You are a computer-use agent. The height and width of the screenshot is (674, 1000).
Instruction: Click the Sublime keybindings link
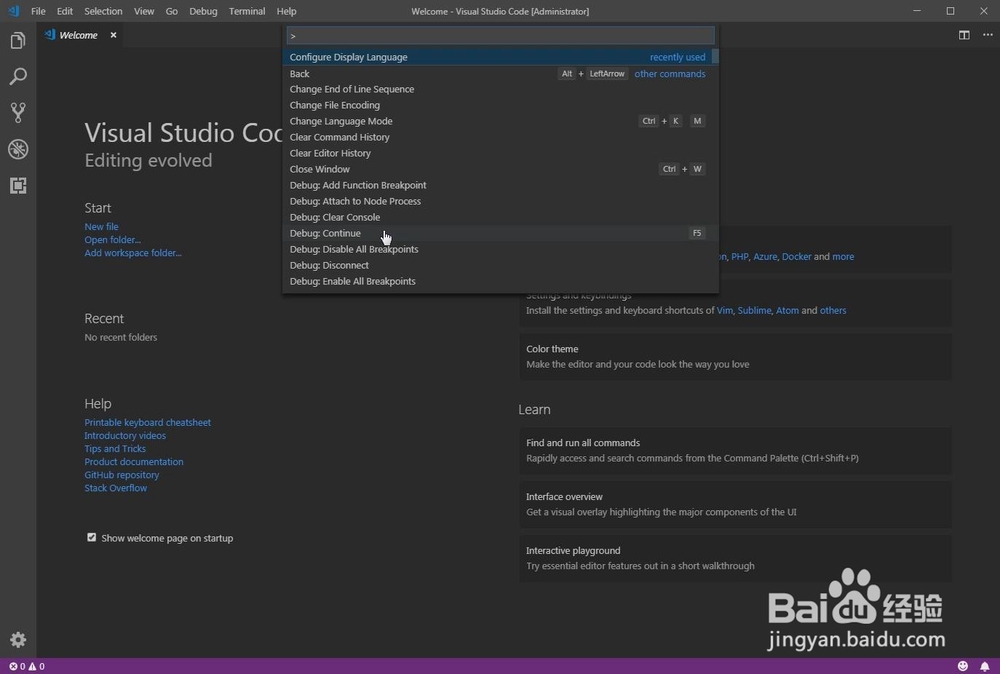pyautogui.click(x=754, y=311)
